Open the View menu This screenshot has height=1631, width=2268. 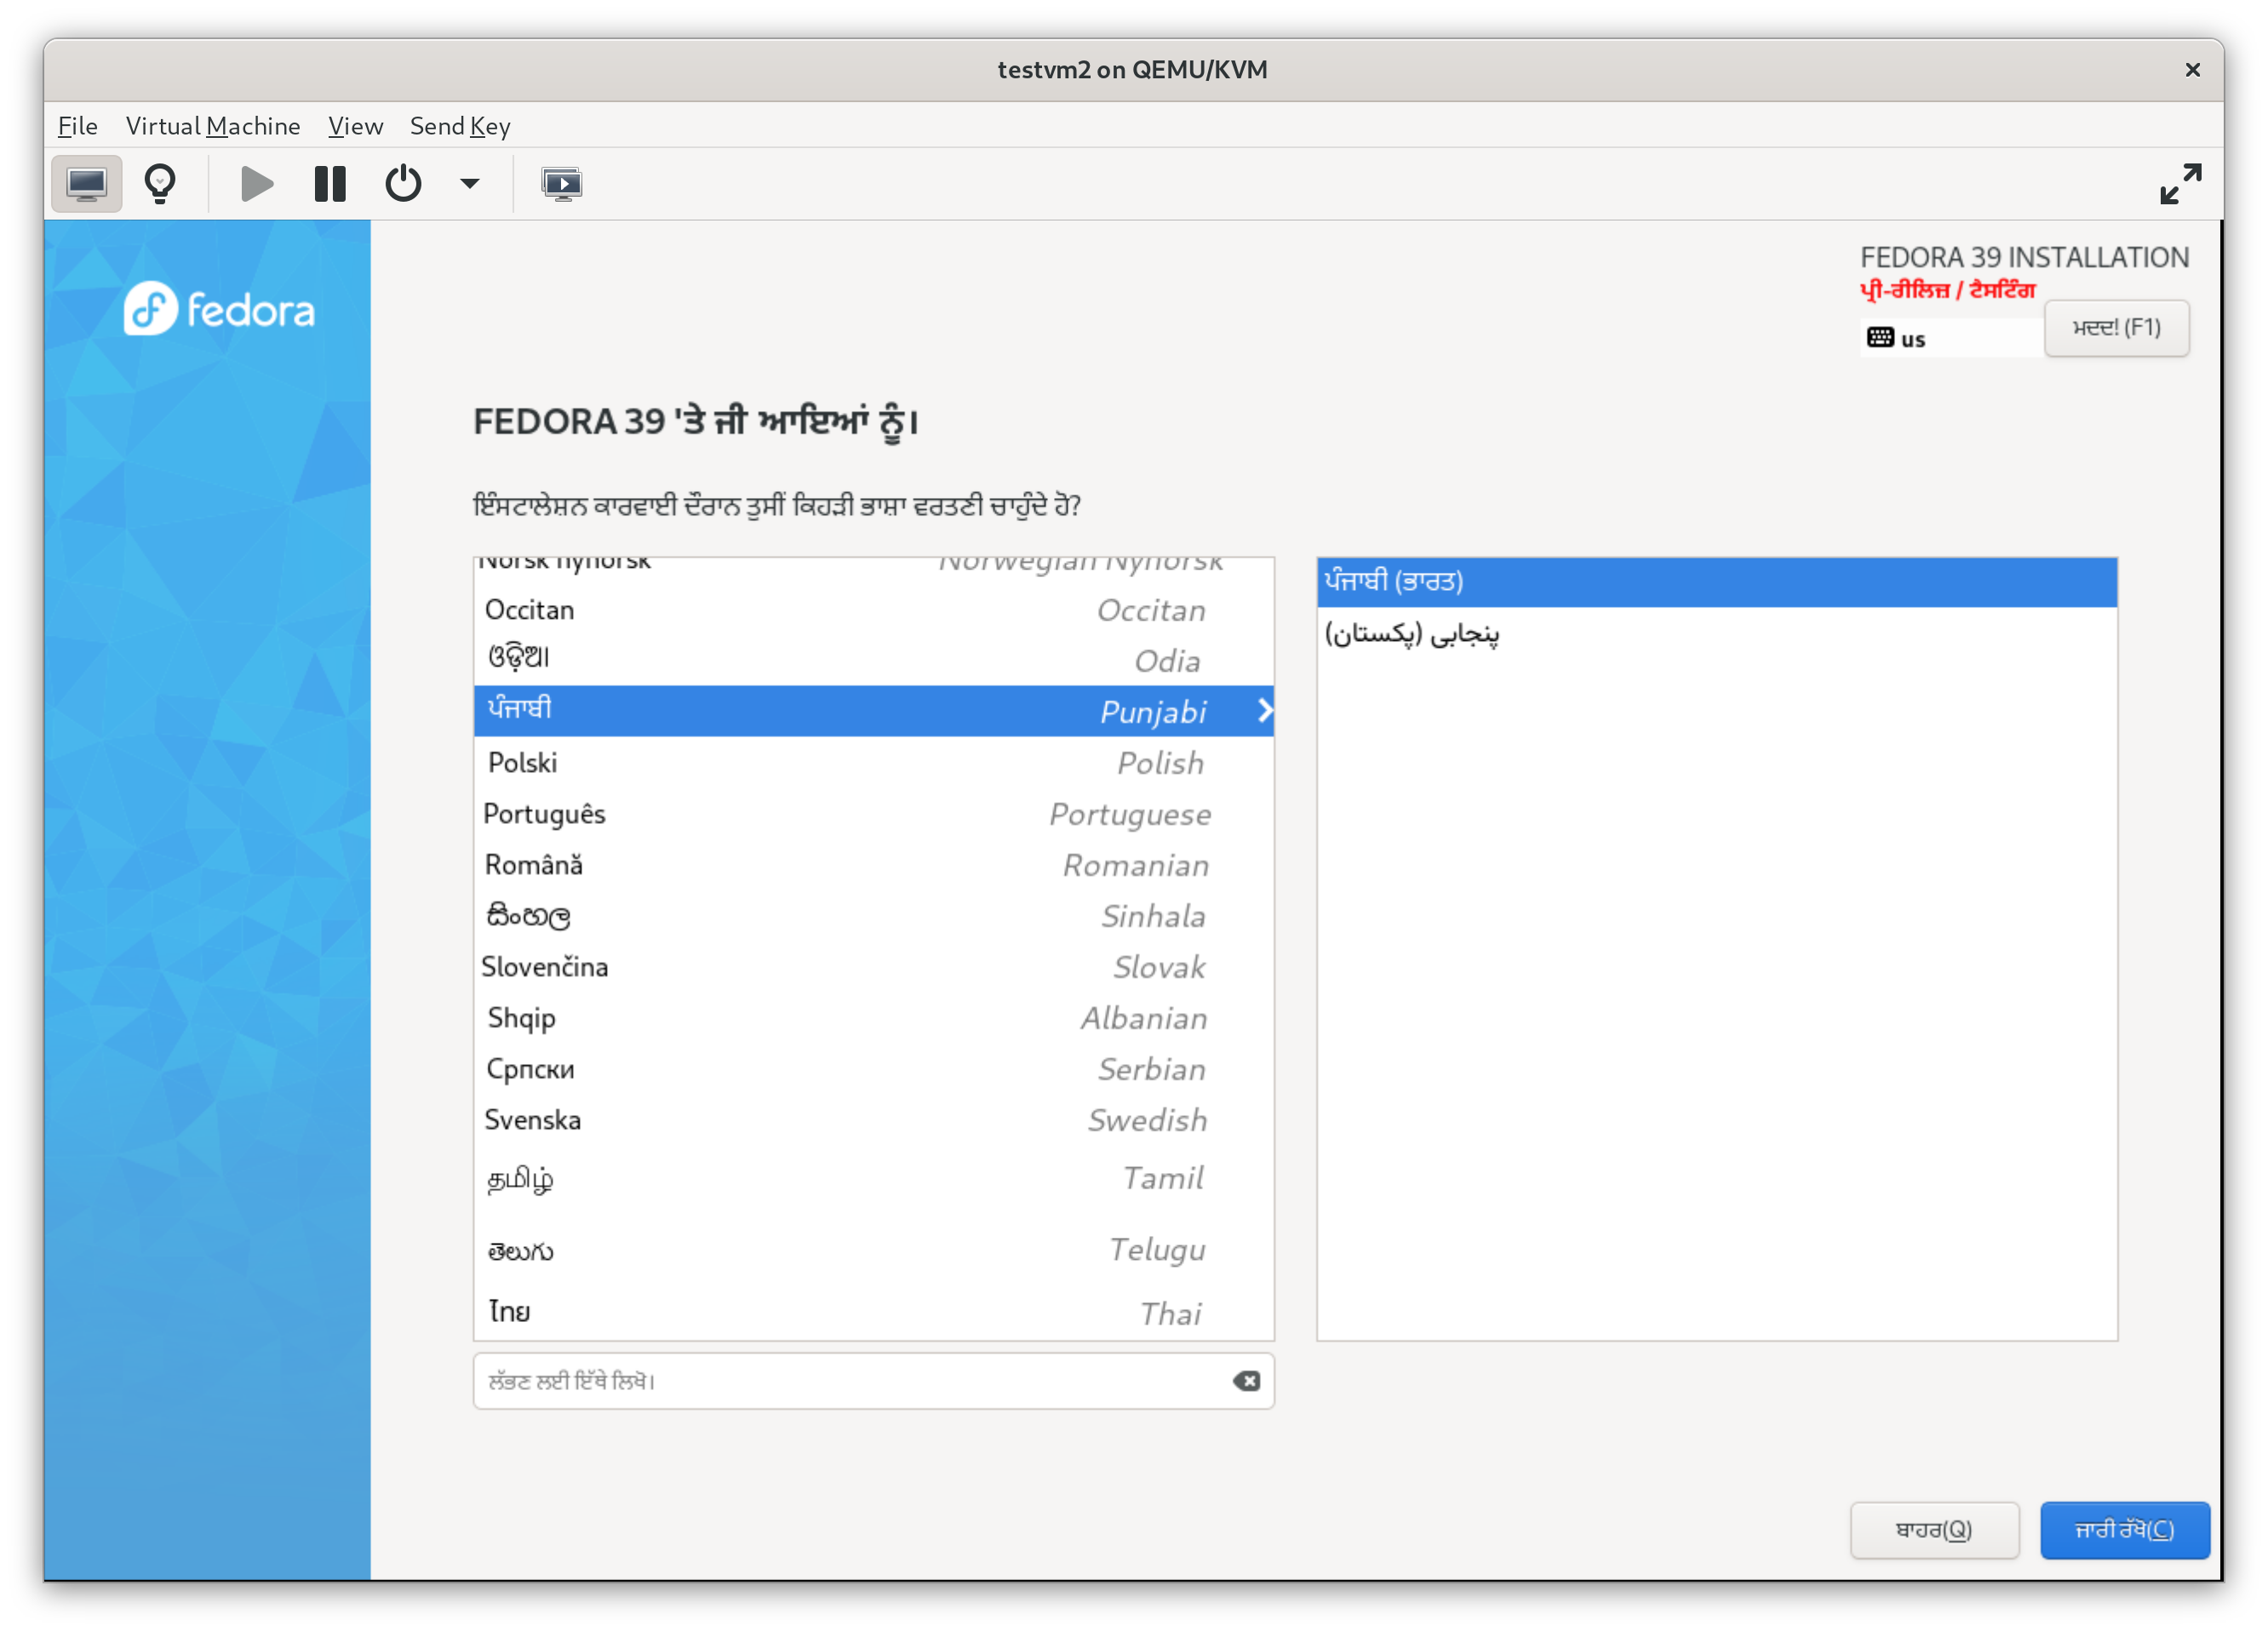coord(356,126)
